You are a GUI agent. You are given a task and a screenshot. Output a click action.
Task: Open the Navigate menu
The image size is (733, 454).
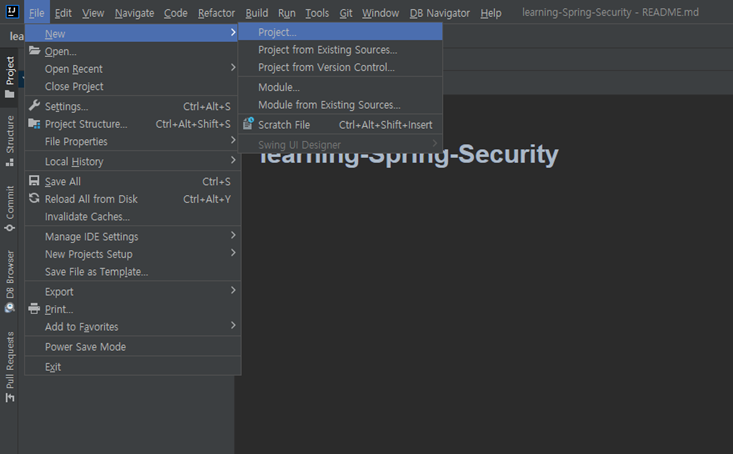tap(134, 13)
